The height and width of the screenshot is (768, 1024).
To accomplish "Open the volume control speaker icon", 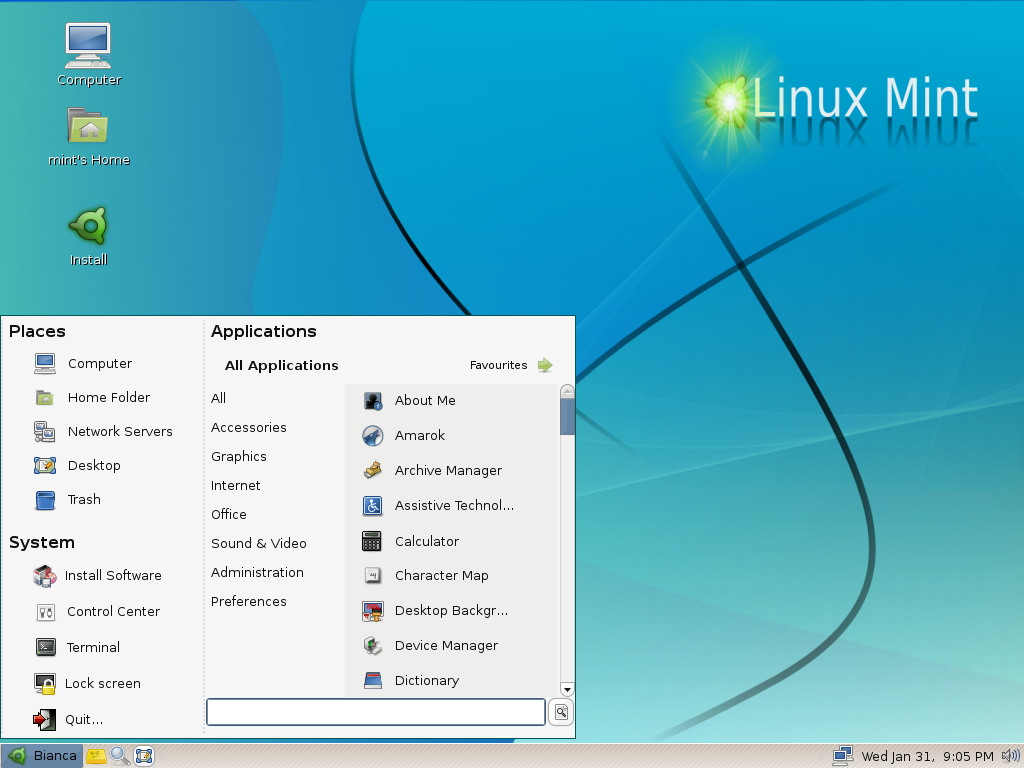I will click(x=1010, y=756).
